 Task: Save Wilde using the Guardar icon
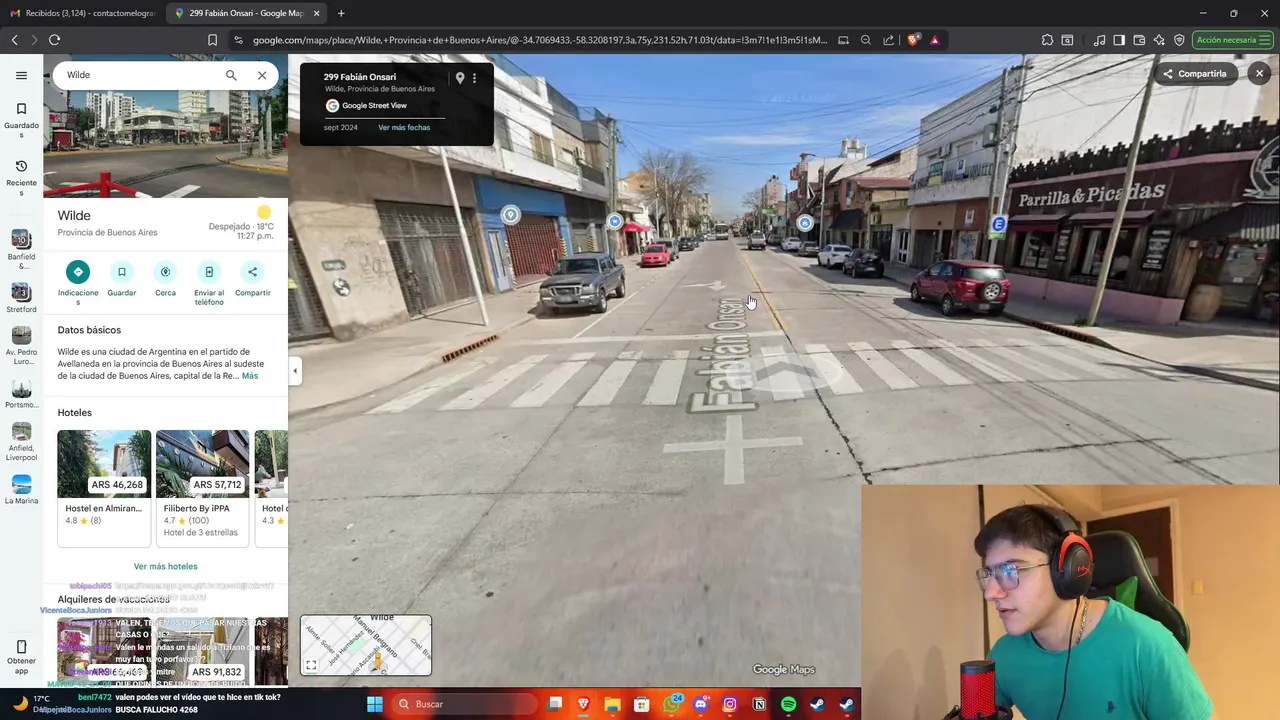122,272
